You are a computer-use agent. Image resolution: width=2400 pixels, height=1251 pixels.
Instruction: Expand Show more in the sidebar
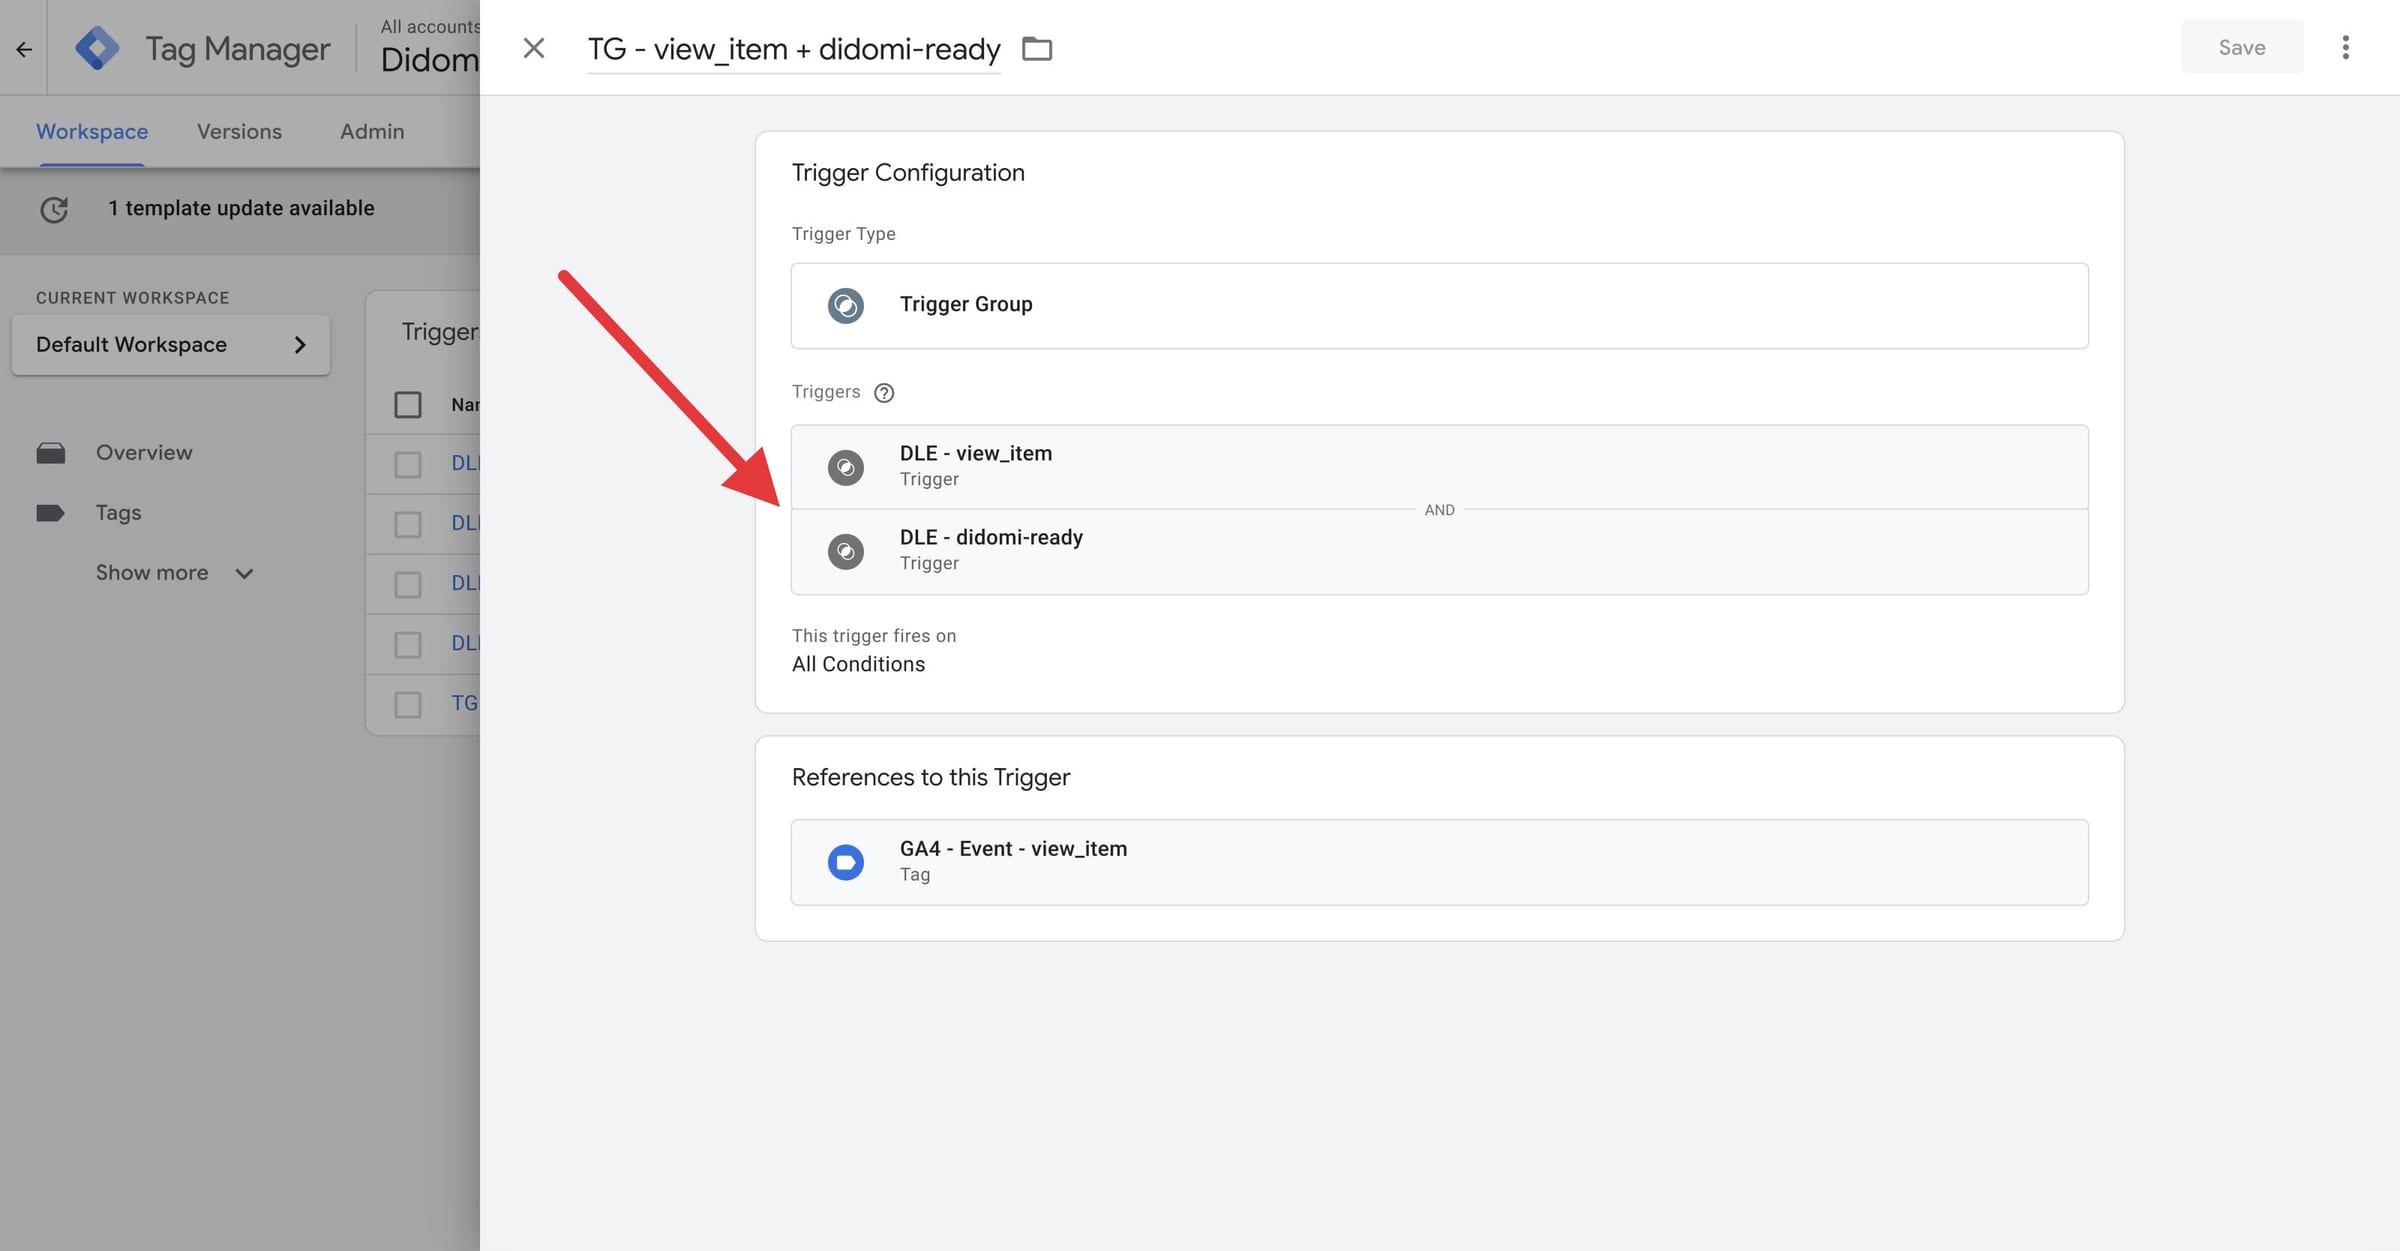click(x=174, y=573)
